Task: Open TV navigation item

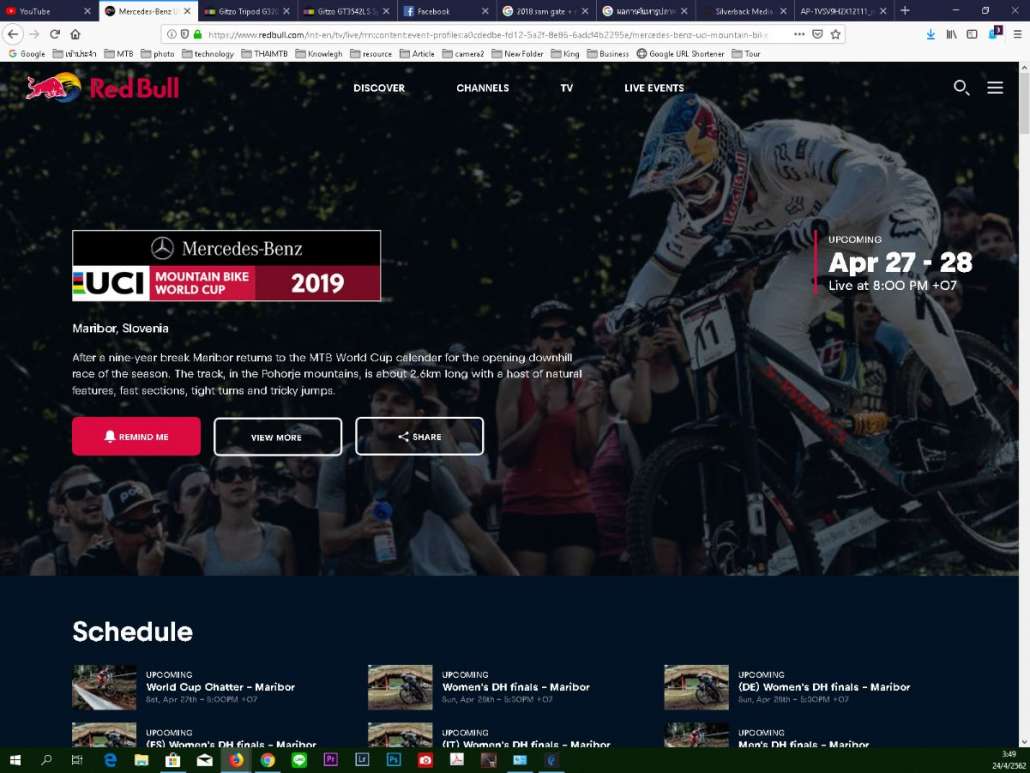Action: click(x=566, y=88)
